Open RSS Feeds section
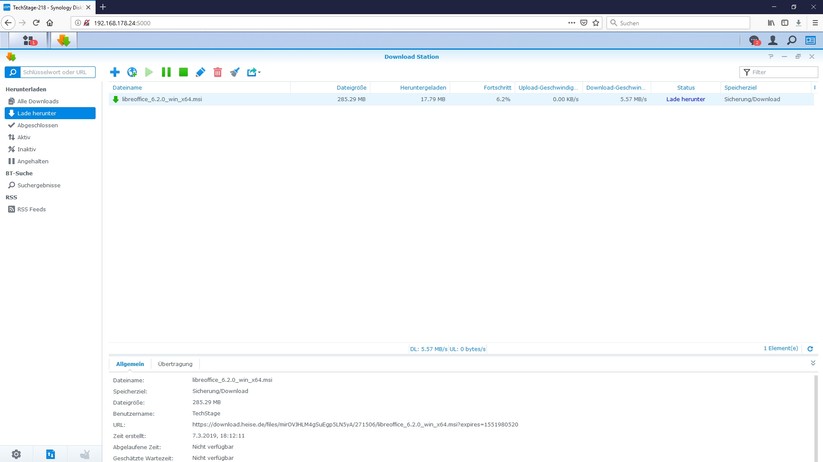This screenshot has height=462, width=823. [31, 209]
